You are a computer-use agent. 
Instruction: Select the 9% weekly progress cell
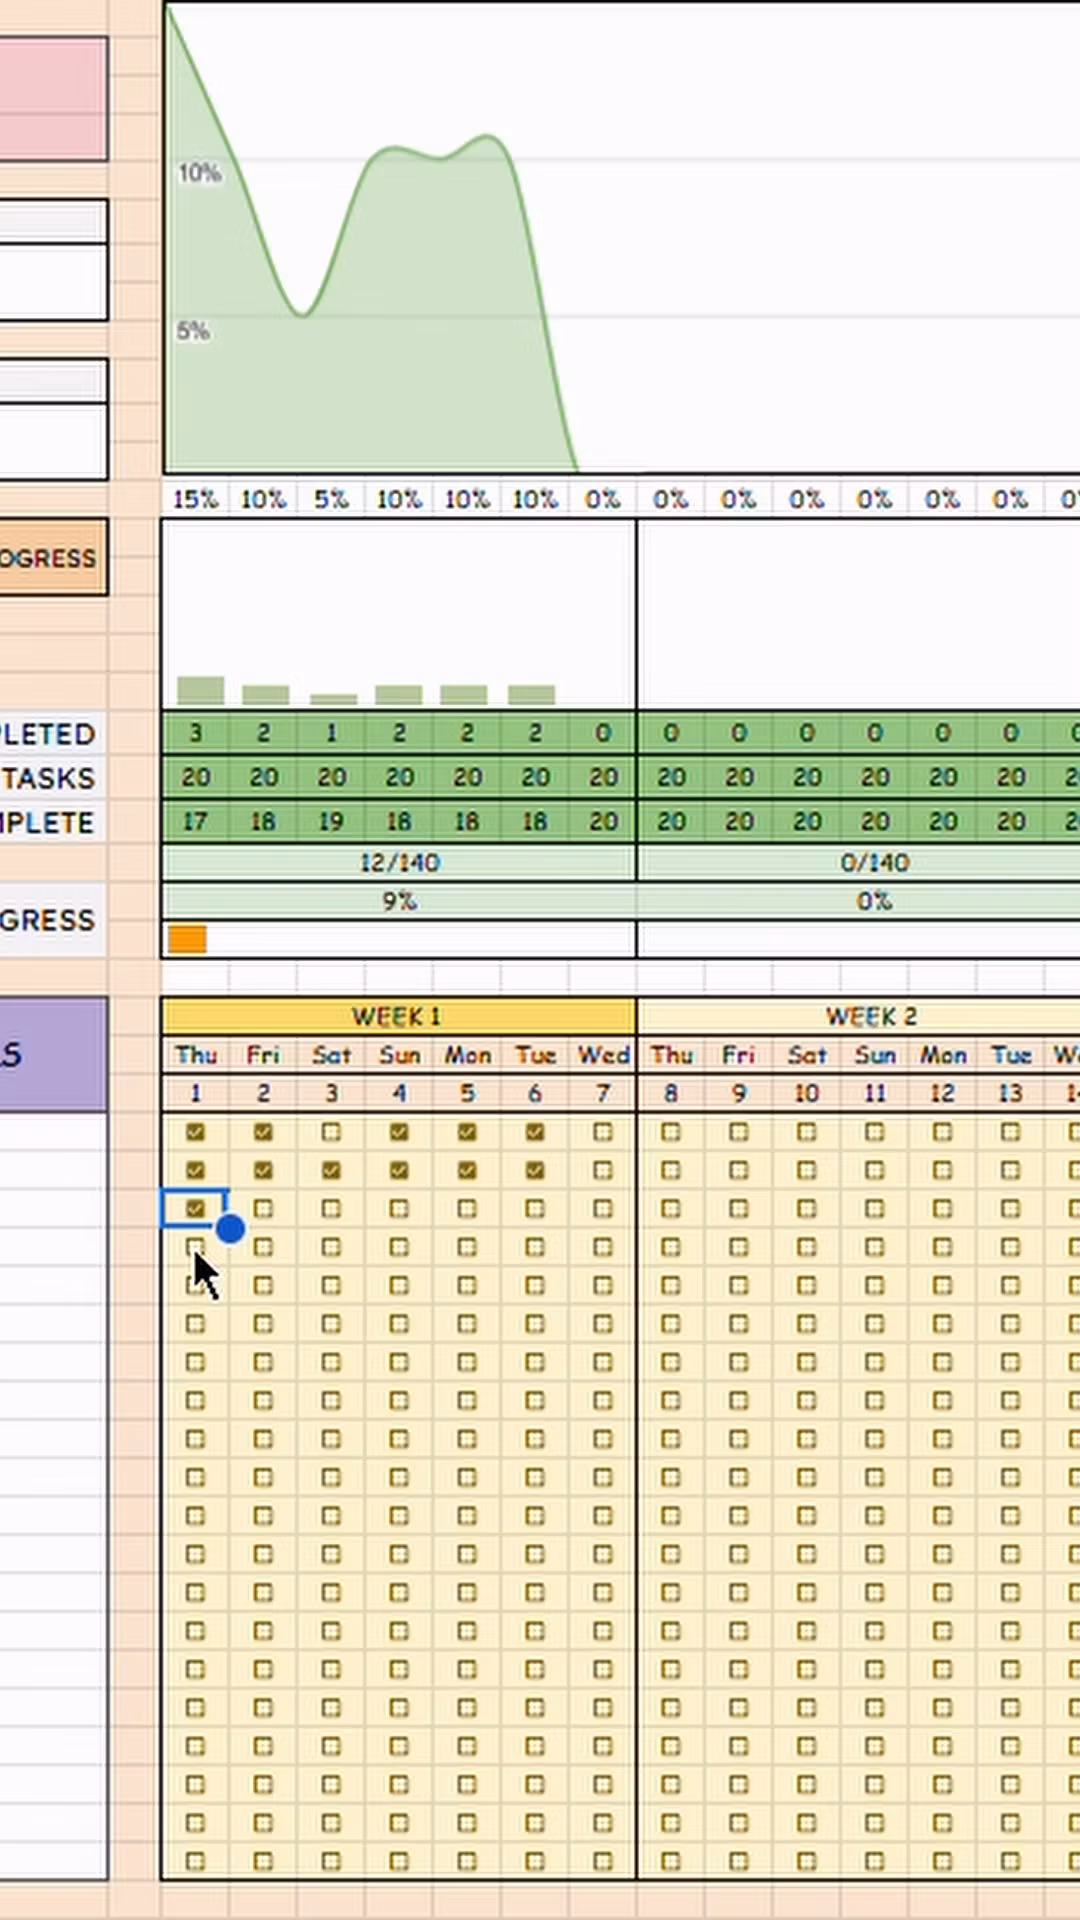point(398,901)
